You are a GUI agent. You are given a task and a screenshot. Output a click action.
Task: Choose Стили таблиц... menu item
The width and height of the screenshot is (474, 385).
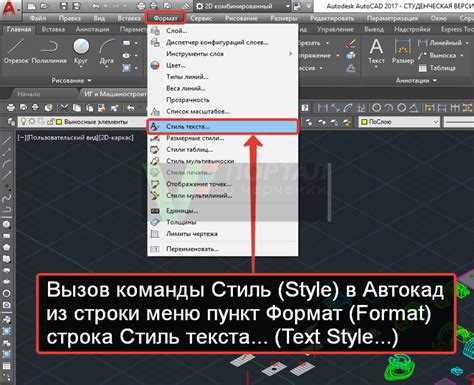222,150
